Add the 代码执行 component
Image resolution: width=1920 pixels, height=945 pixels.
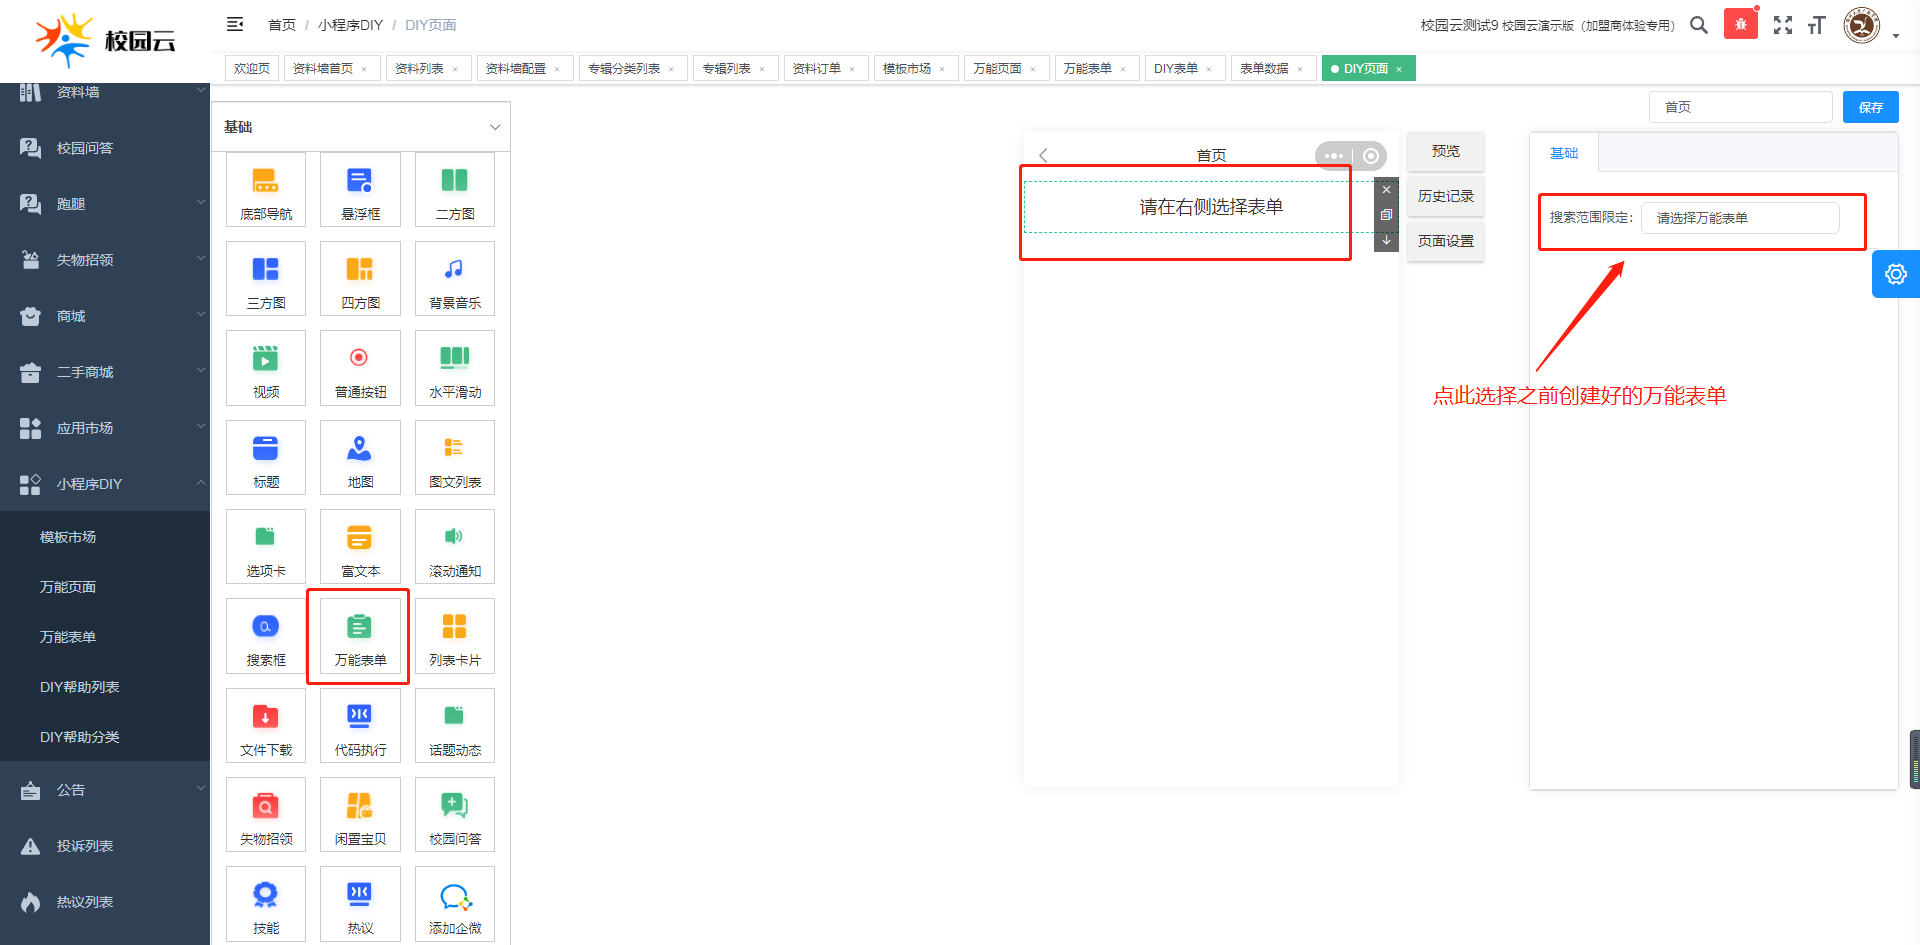coord(360,726)
